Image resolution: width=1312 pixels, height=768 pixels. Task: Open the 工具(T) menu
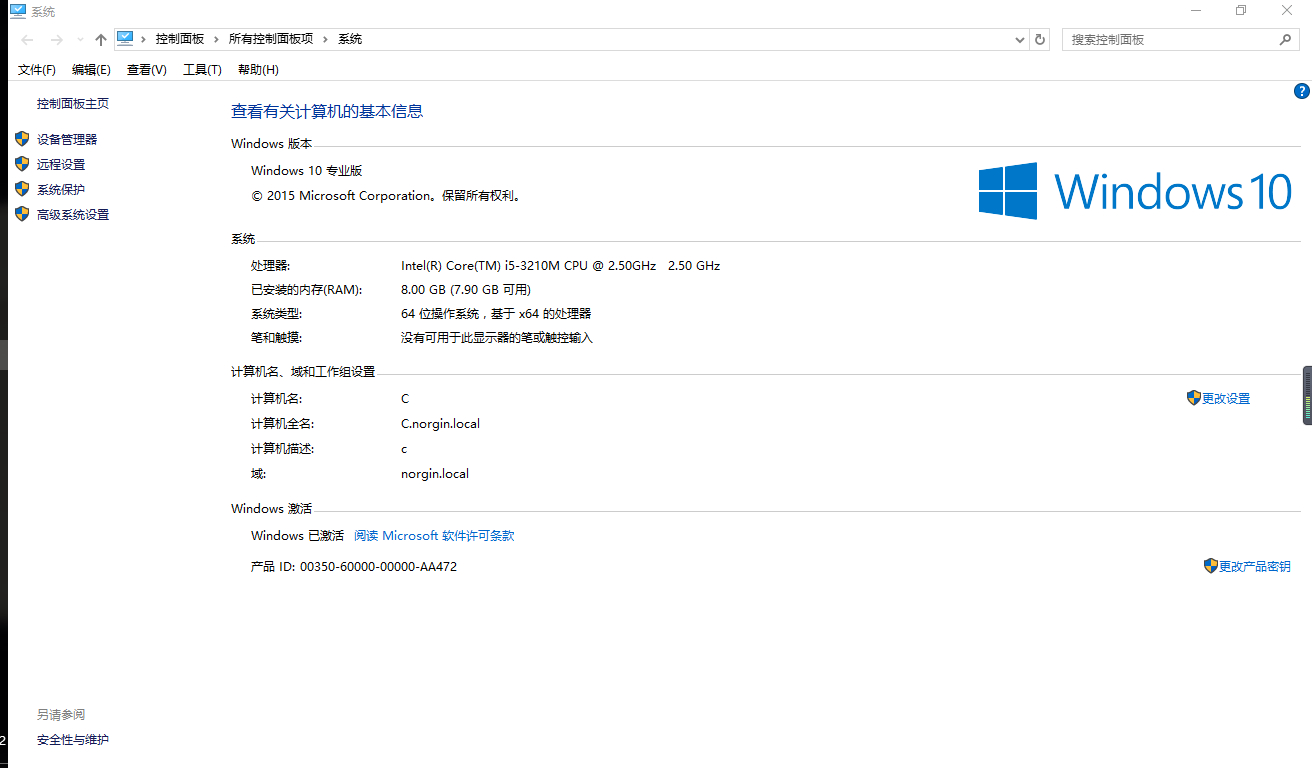(x=202, y=69)
